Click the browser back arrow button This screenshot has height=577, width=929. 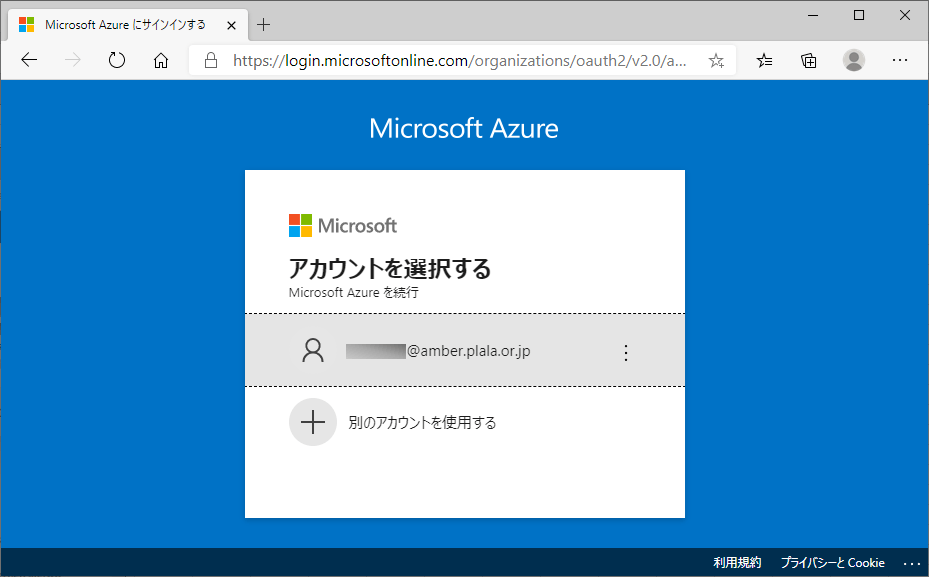(29, 60)
